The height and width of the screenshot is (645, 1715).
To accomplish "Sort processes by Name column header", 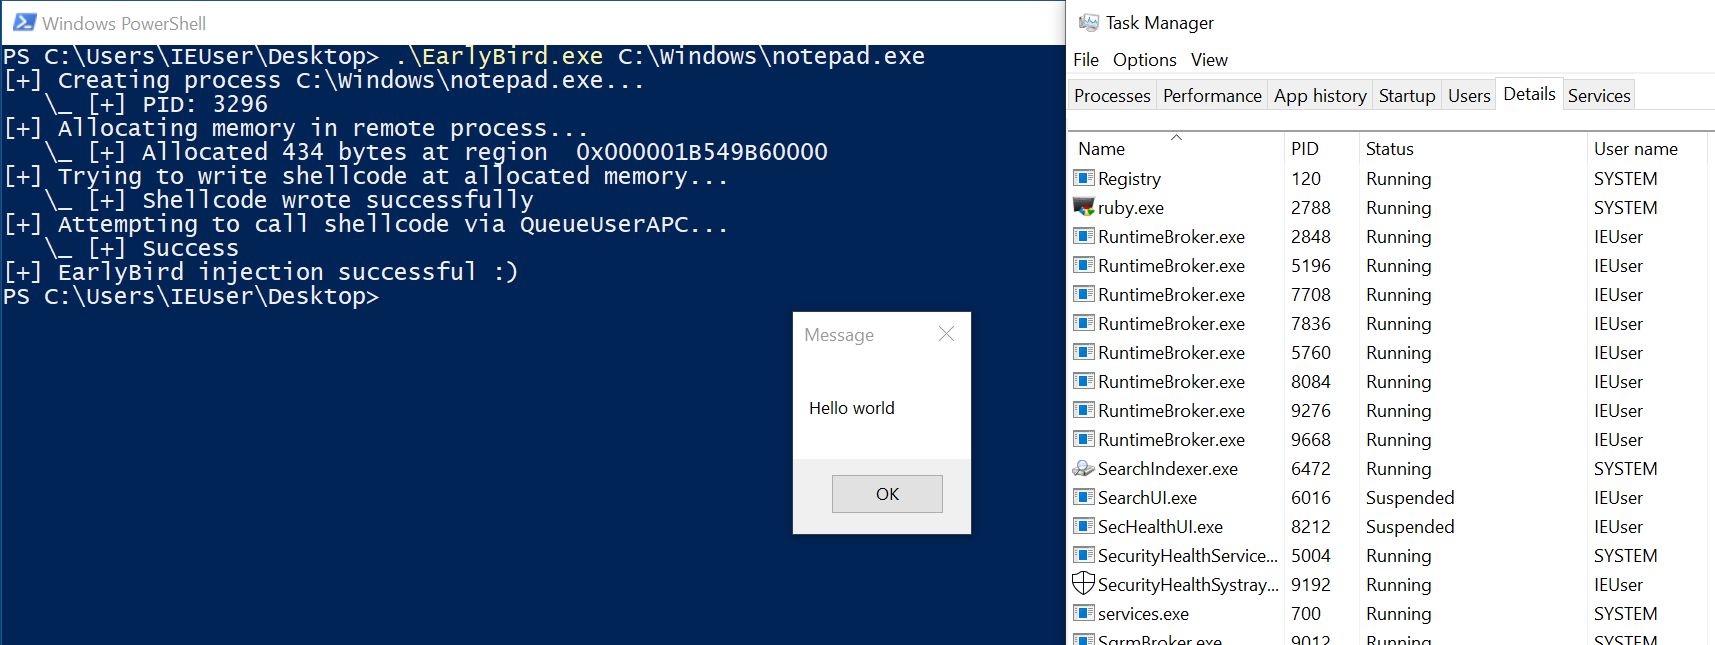I will click(x=1101, y=149).
